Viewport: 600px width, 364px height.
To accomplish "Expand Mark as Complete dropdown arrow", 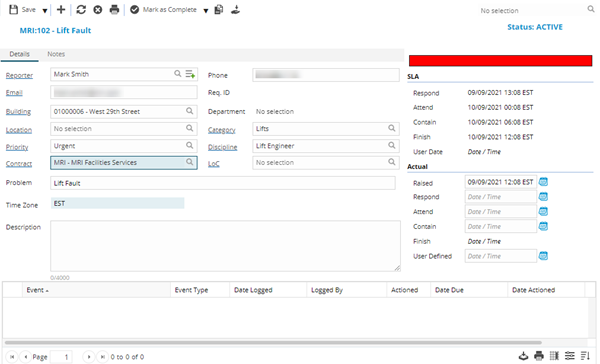I will pyautogui.click(x=206, y=10).
